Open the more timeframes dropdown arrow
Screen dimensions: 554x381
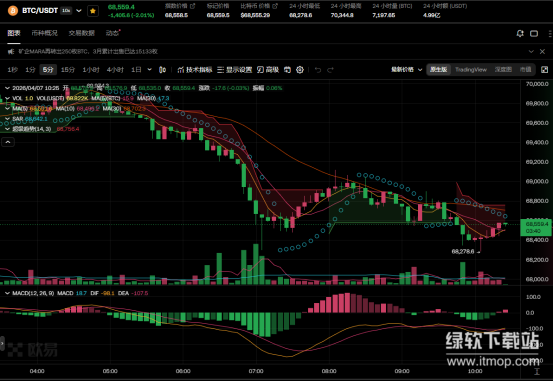149,70
